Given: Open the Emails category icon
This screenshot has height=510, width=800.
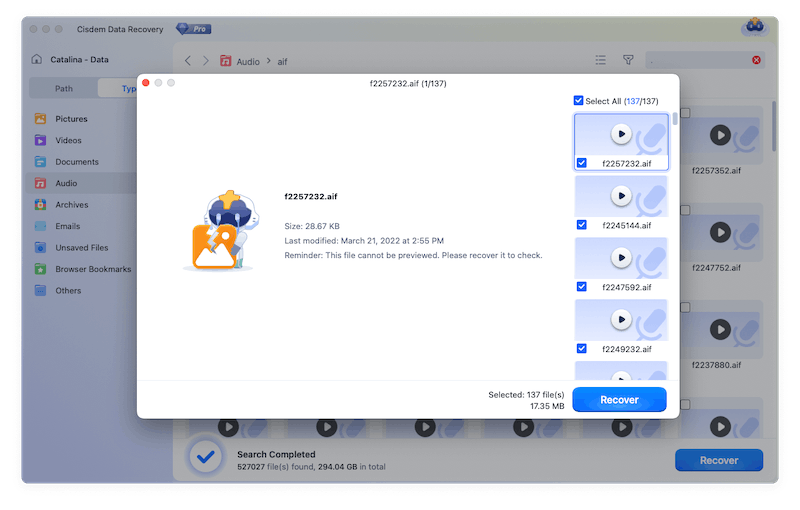Looking at the screenshot, I should point(40,226).
